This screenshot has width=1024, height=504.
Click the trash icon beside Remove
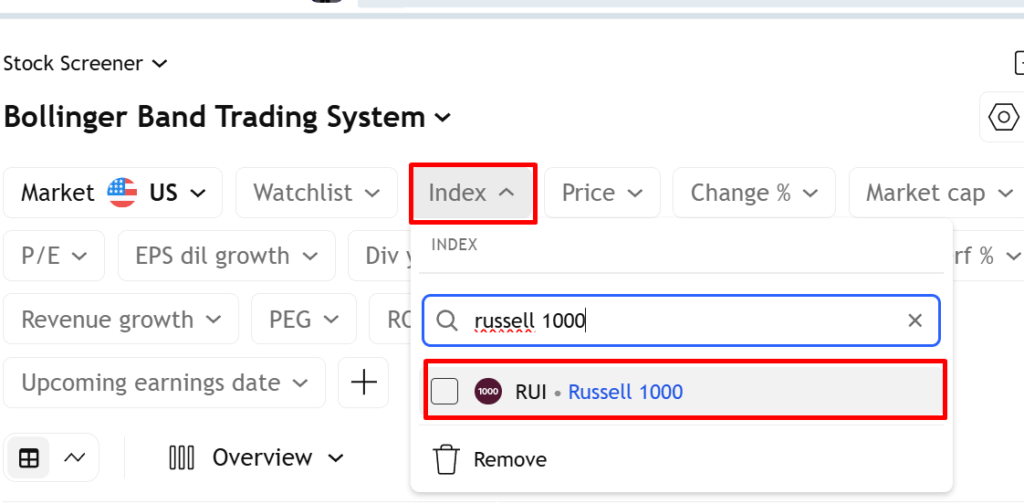(446, 459)
